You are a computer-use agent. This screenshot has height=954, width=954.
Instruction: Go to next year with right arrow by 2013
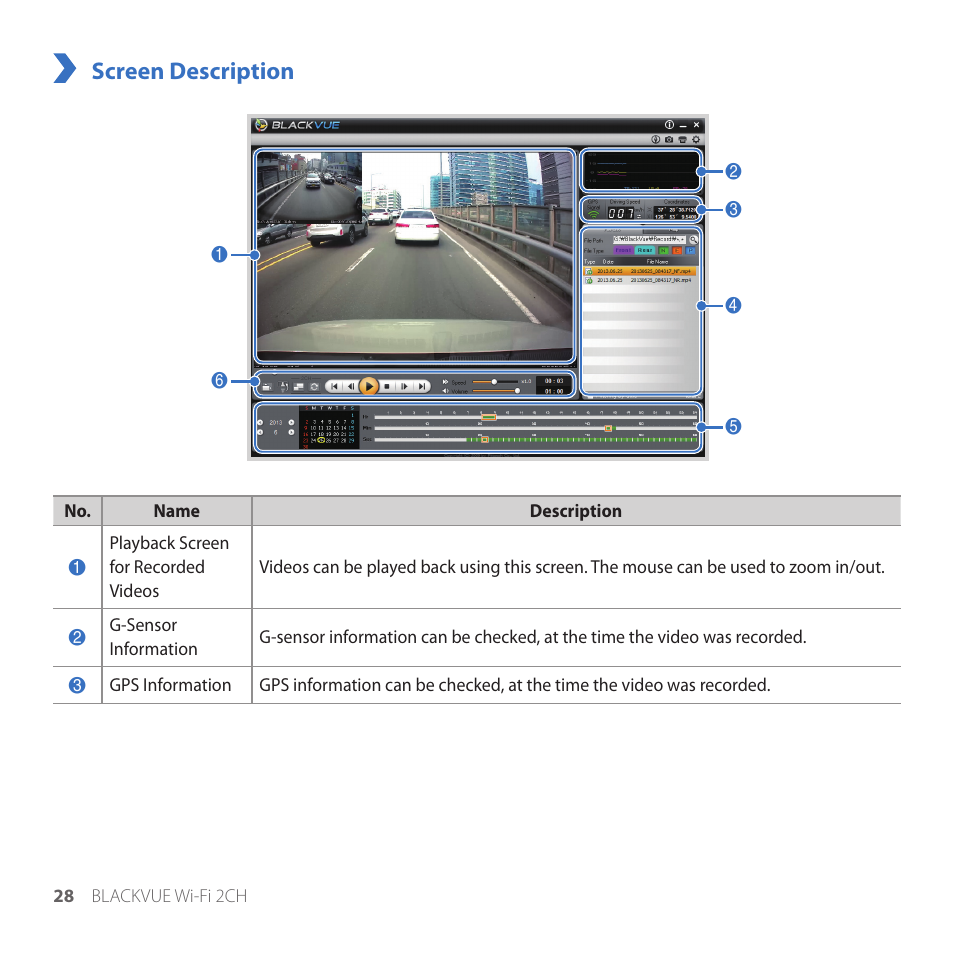click(291, 422)
